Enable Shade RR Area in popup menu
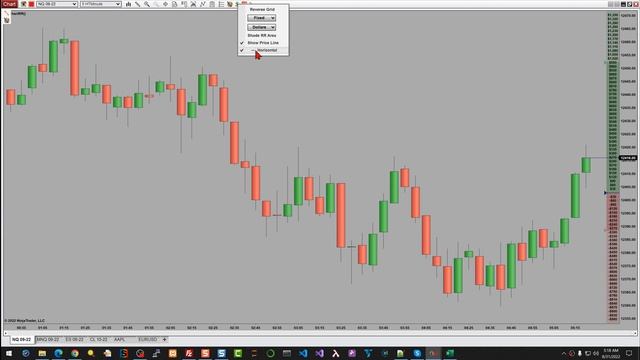This screenshot has width=640, height=360. (x=263, y=36)
